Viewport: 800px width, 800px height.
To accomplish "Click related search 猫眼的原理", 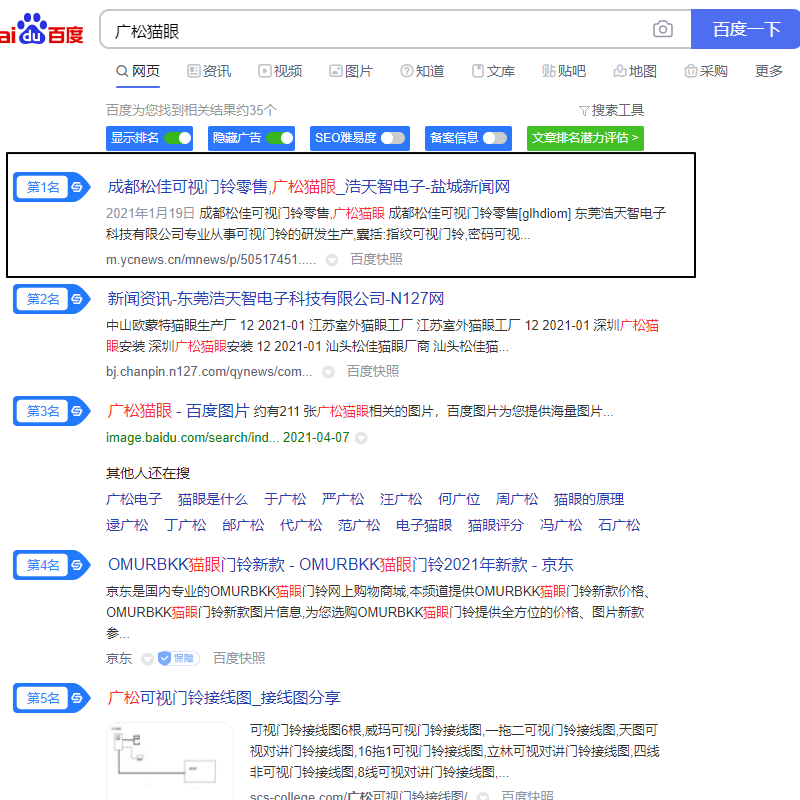I will pyautogui.click(x=589, y=499).
